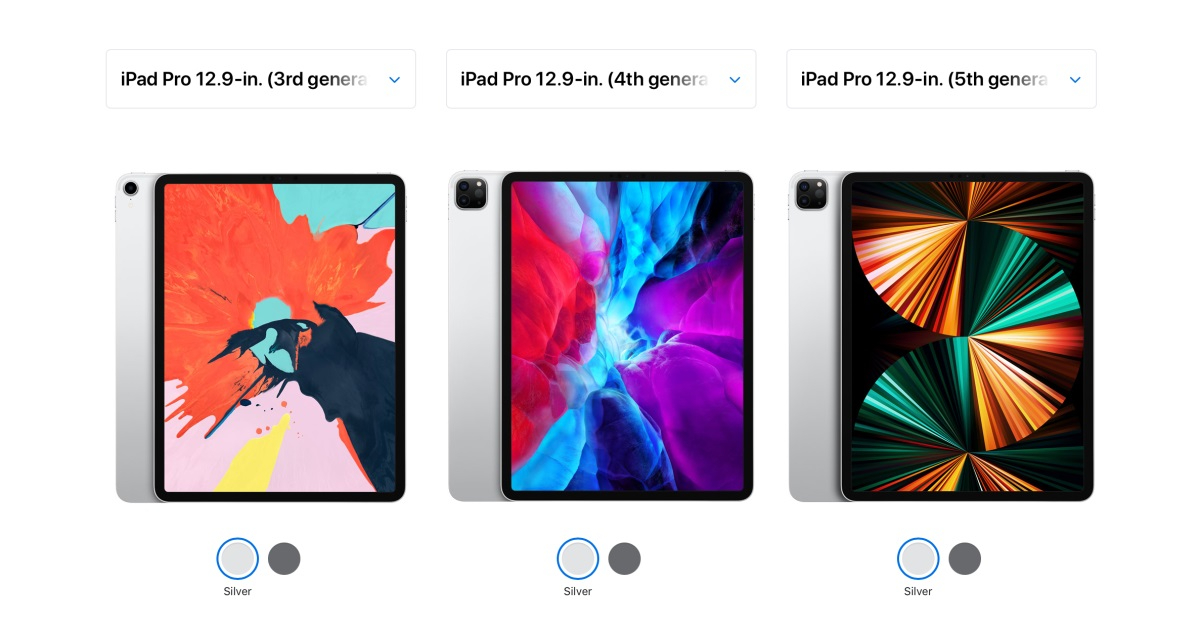The image size is (1200, 628).
Task: Click the camera module on 5th generation iPad
Action: click(811, 193)
